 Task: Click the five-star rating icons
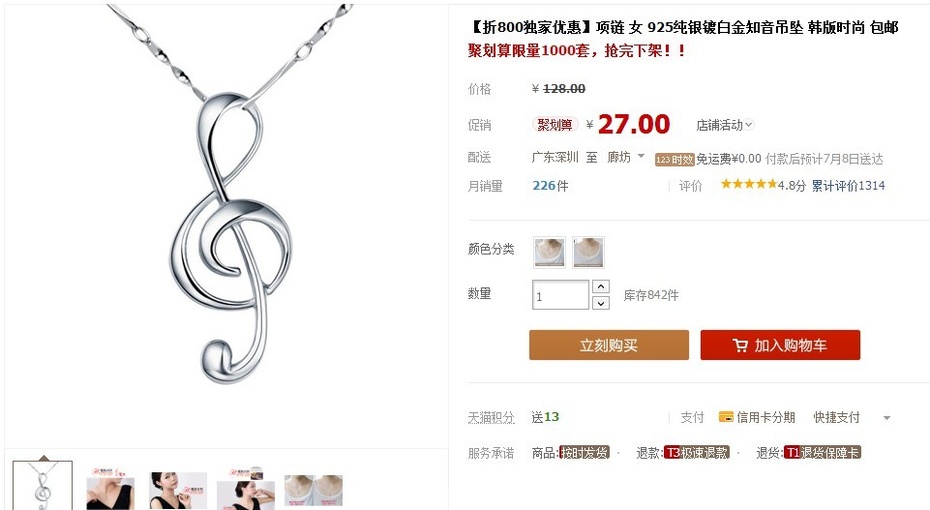[x=749, y=184]
